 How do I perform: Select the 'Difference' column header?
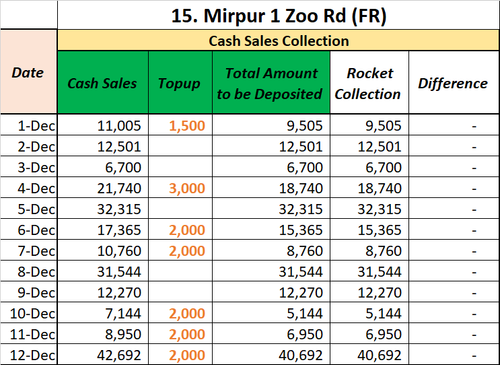(x=454, y=83)
